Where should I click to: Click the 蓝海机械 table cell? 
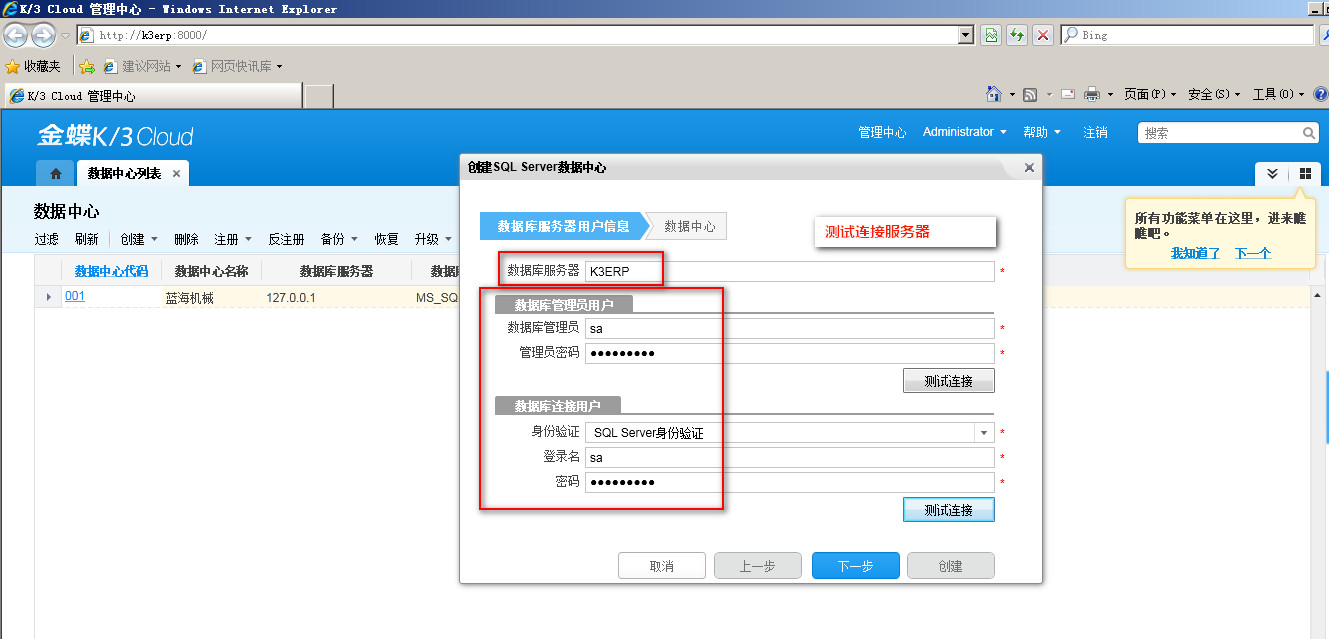189,298
